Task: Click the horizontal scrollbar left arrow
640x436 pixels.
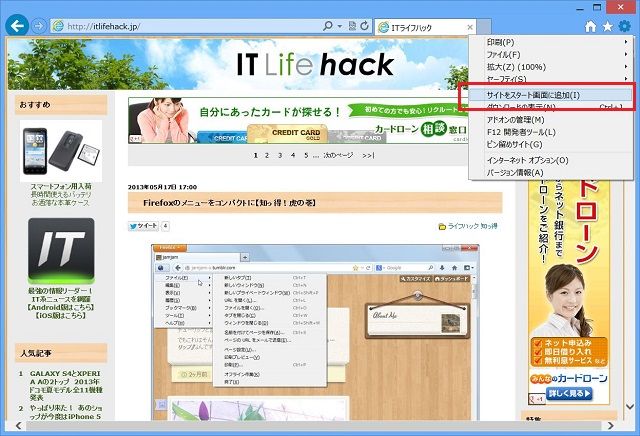Action: [x=18, y=426]
